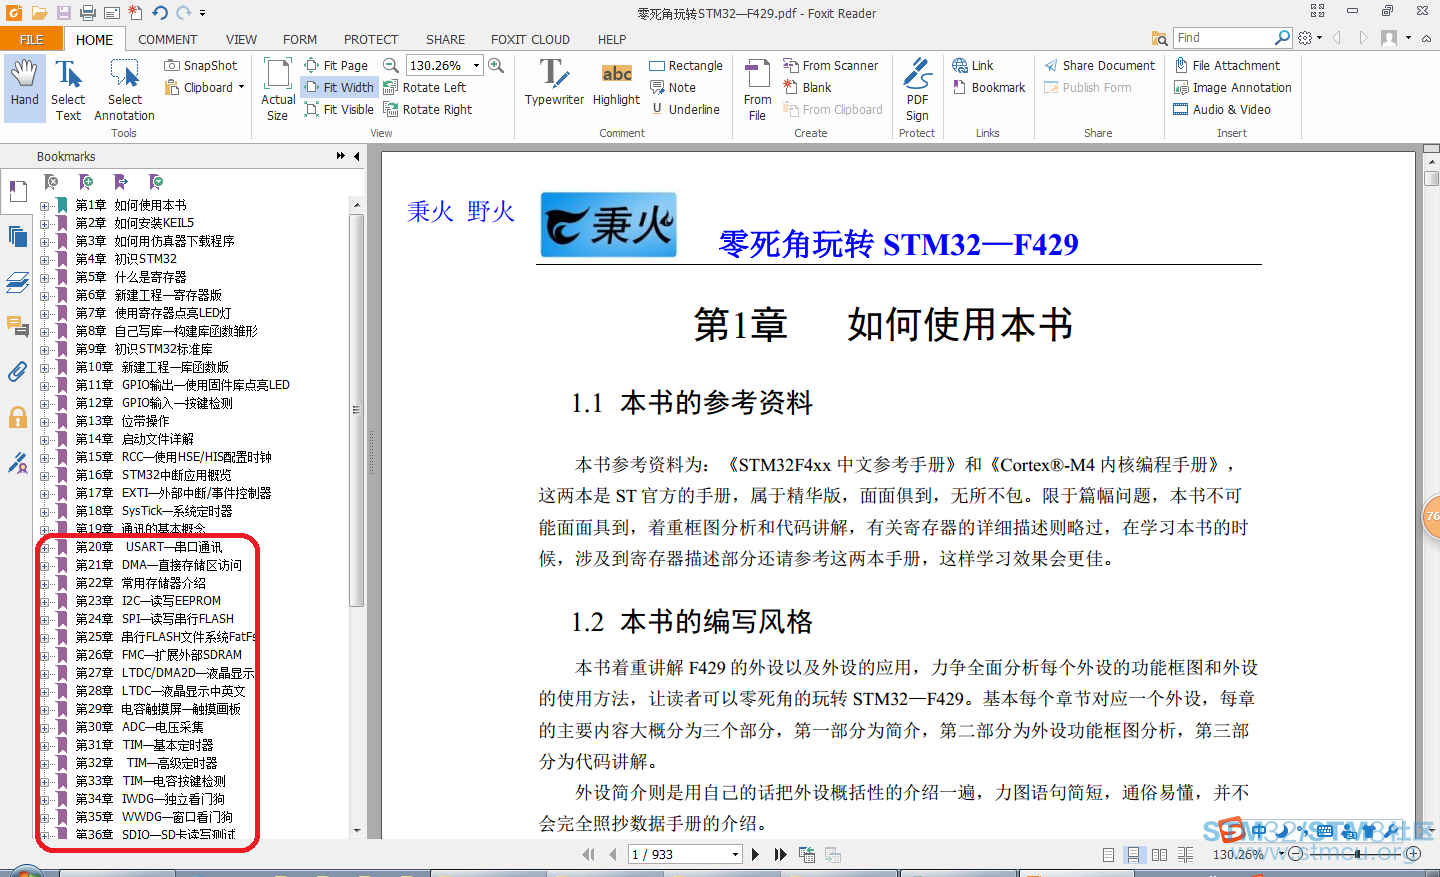This screenshot has width=1440, height=877.
Task: Open the 第26章 FMC—扩展外部SDRAM bookmark
Action: [159, 655]
